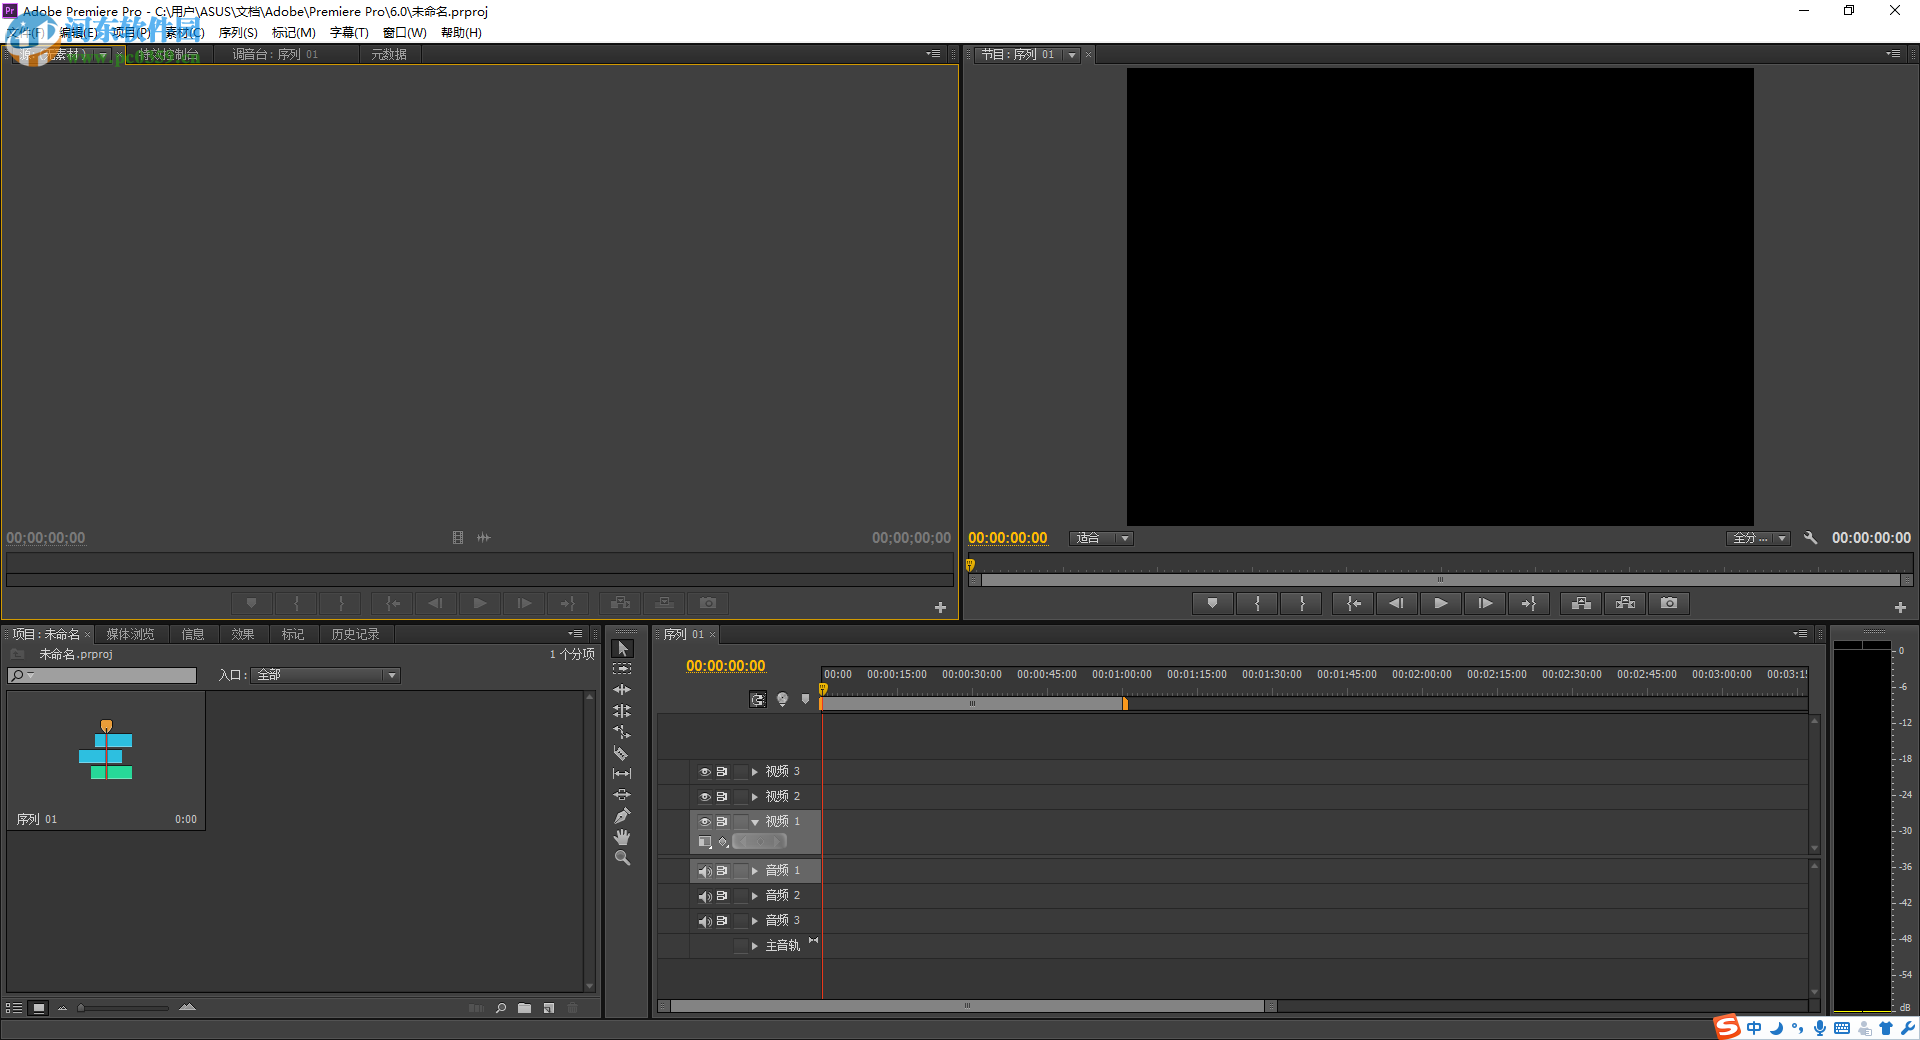Create new item in Project panel
Viewport: 1920px width, 1040px height.
pos(548,1008)
